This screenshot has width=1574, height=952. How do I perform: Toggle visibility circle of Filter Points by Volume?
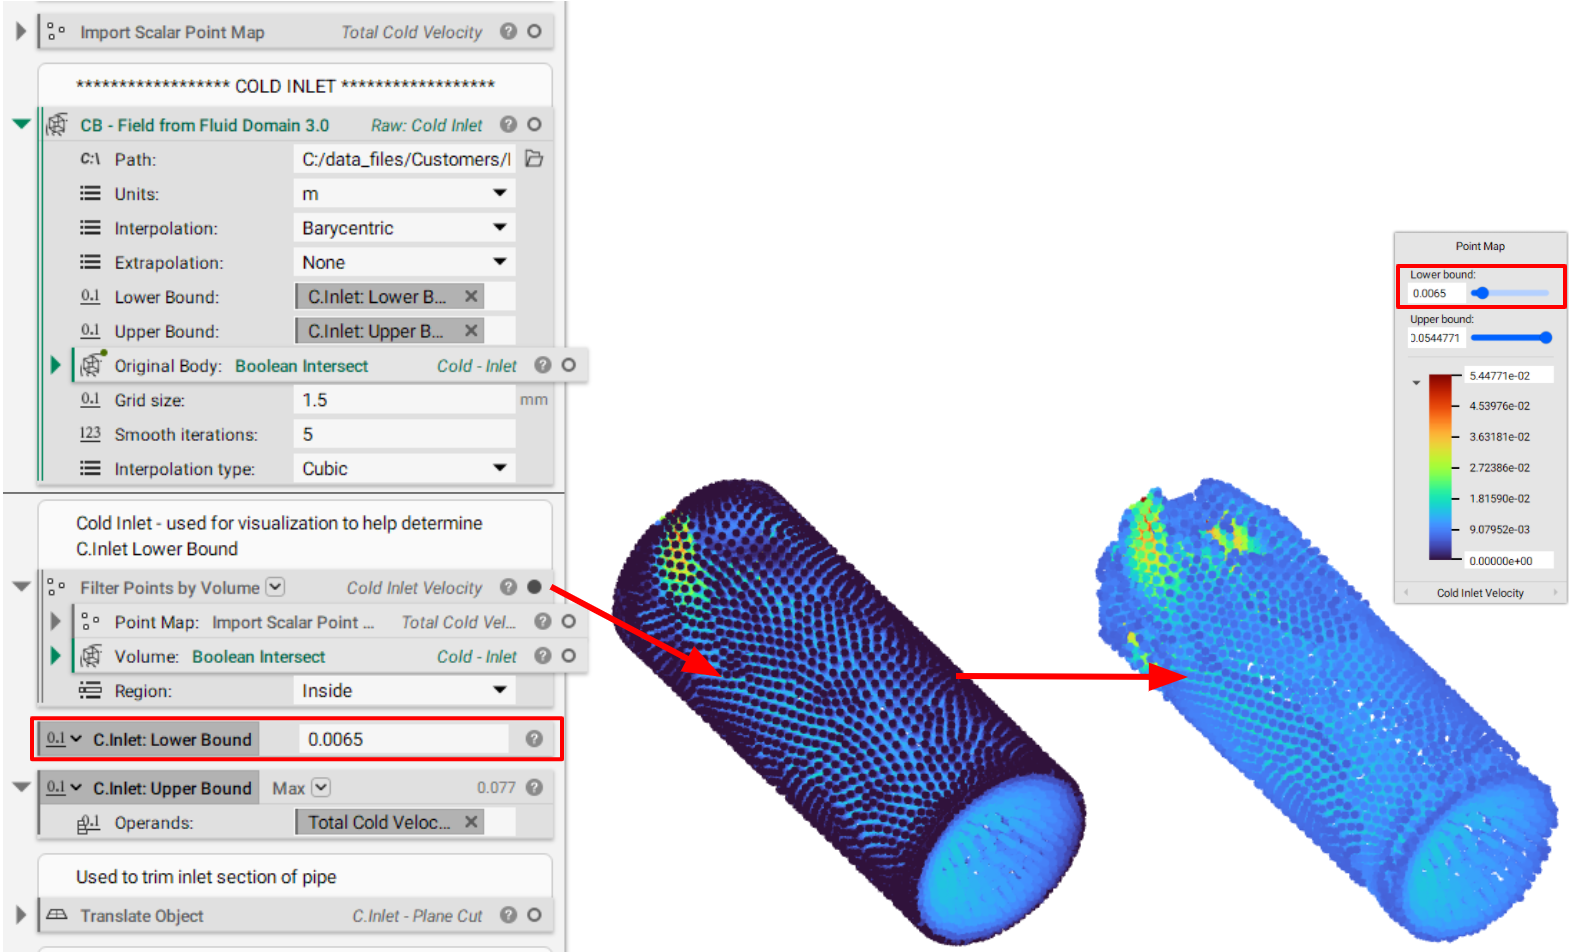coord(534,587)
